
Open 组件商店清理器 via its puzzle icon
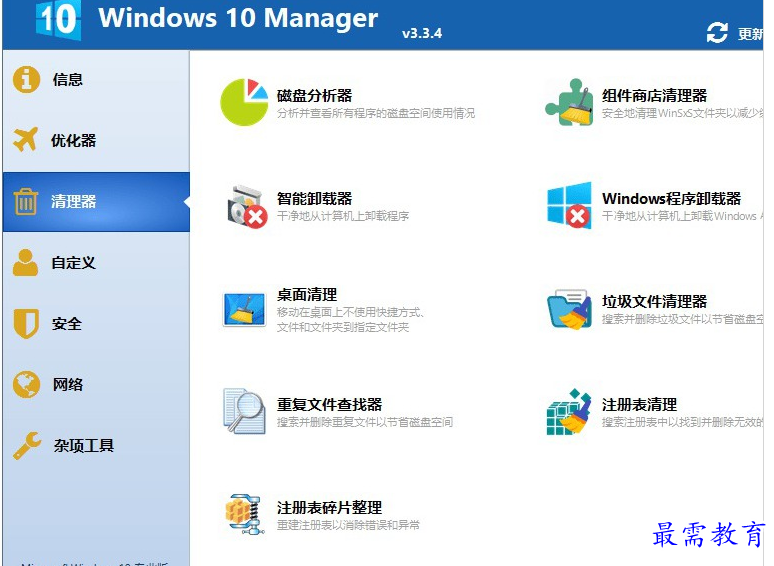point(569,102)
